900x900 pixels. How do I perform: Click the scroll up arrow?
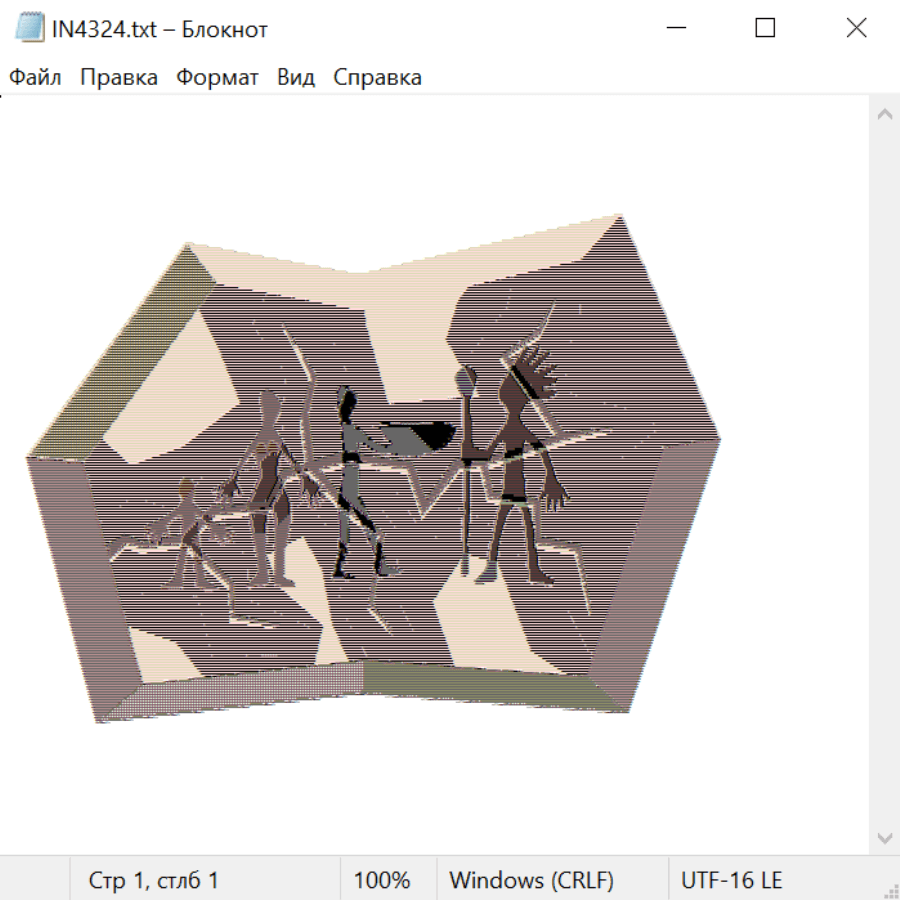(884, 115)
